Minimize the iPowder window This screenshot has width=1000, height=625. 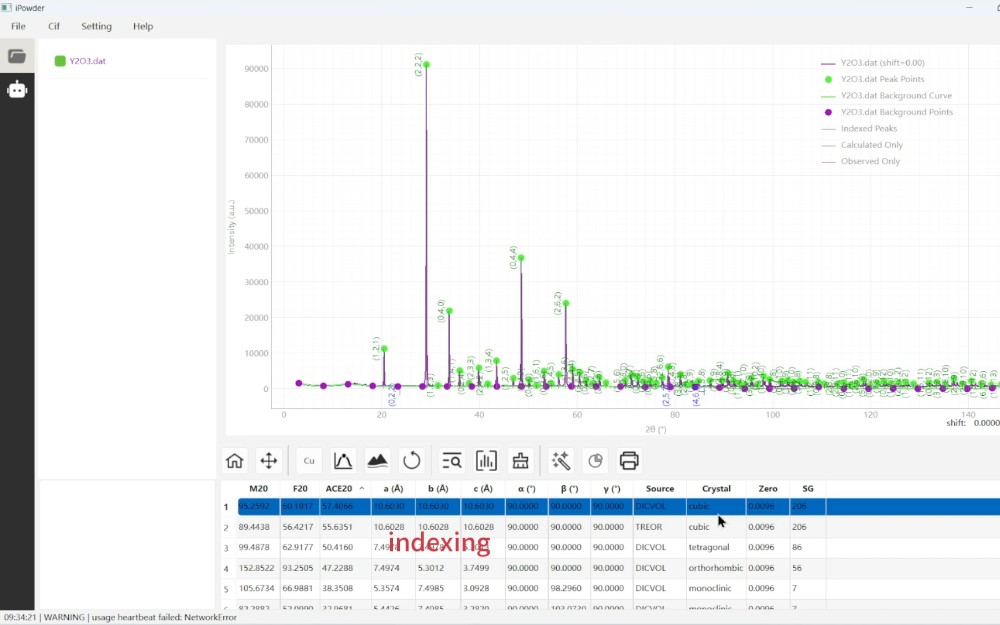pyautogui.click(x=969, y=8)
